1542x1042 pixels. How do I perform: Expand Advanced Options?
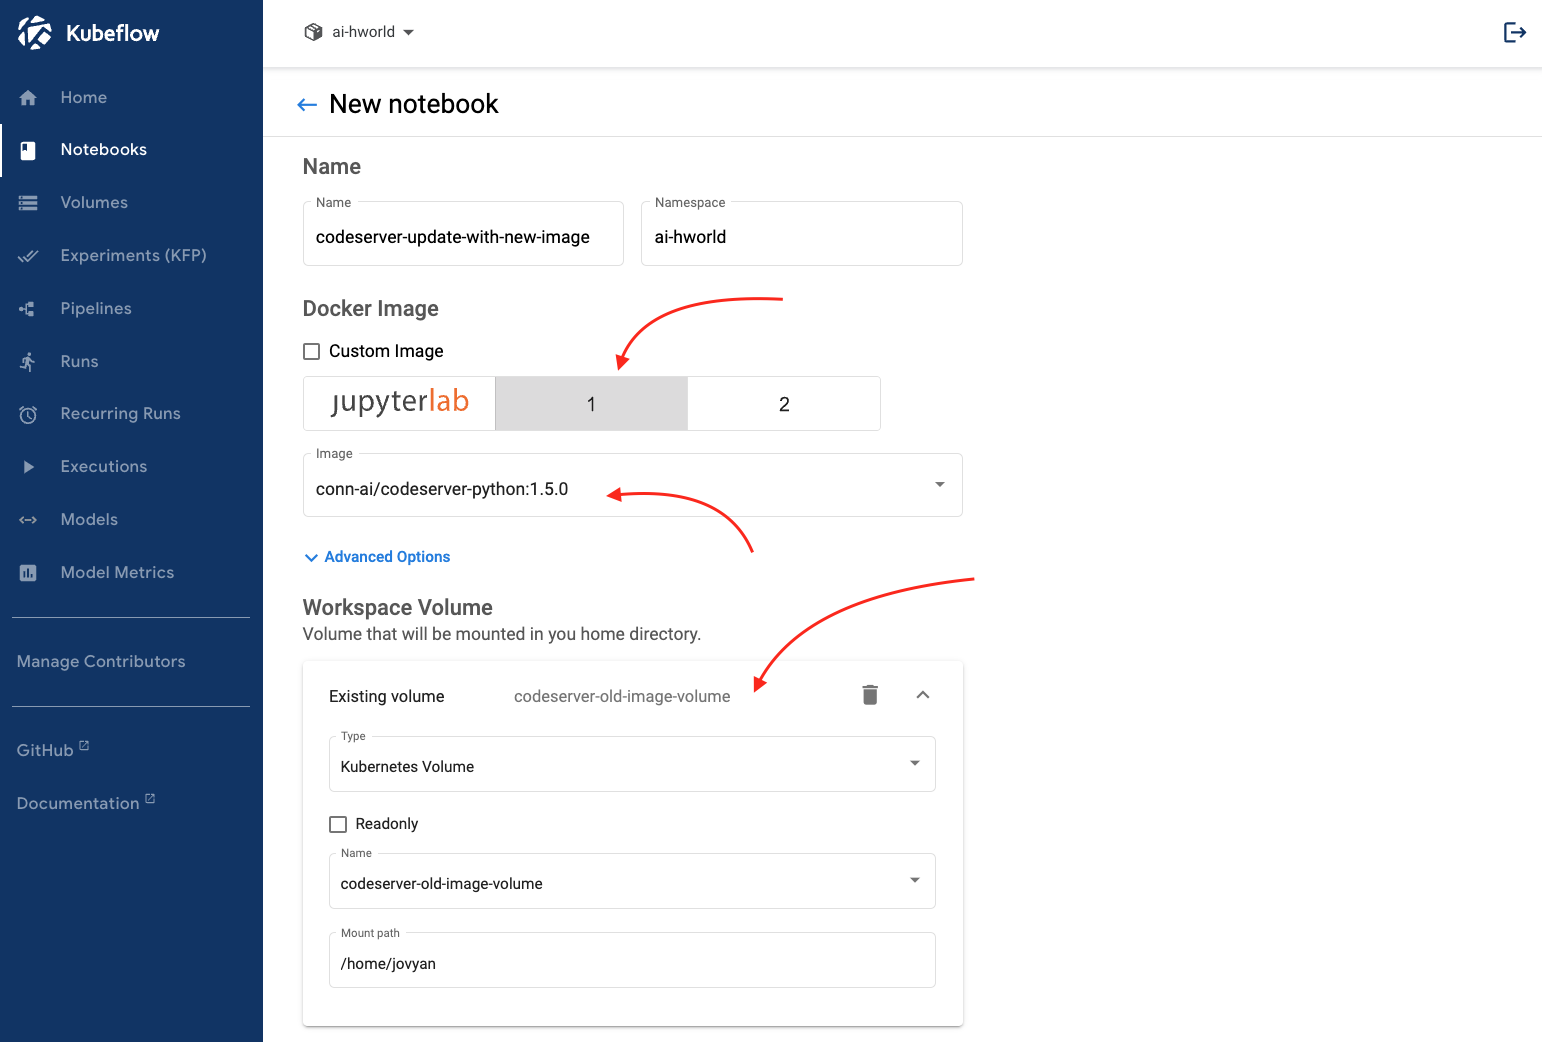tap(377, 557)
